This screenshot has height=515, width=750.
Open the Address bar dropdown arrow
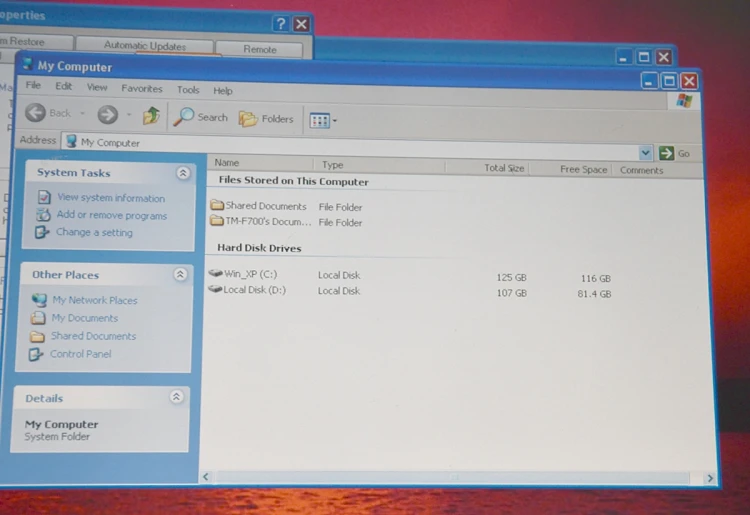point(645,153)
